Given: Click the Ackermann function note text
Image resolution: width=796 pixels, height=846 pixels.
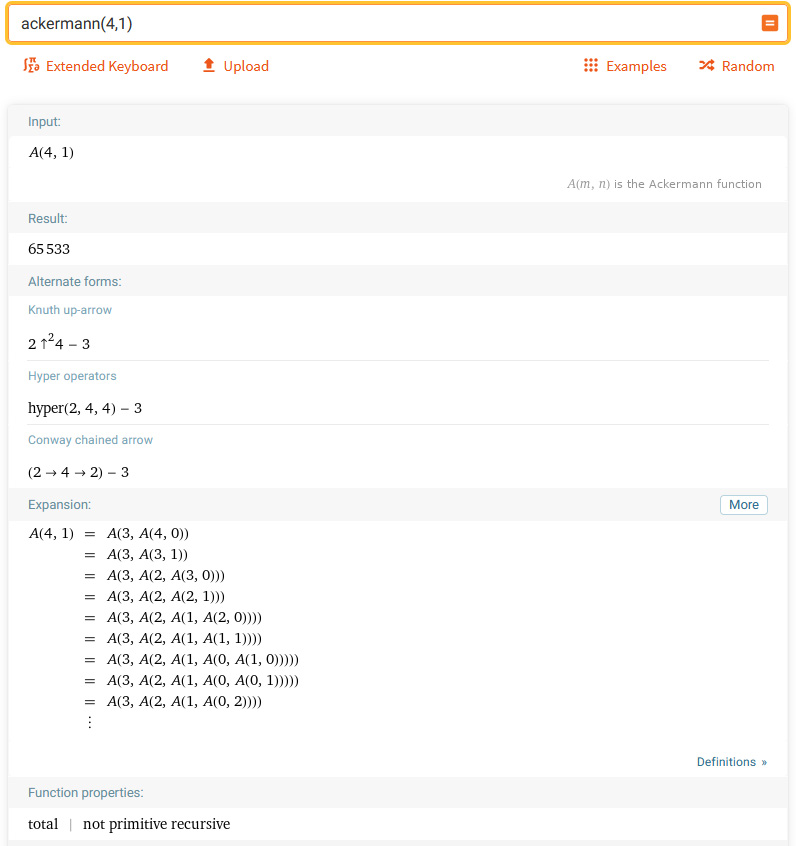Looking at the screenshot, I should [x=664, y=184].
